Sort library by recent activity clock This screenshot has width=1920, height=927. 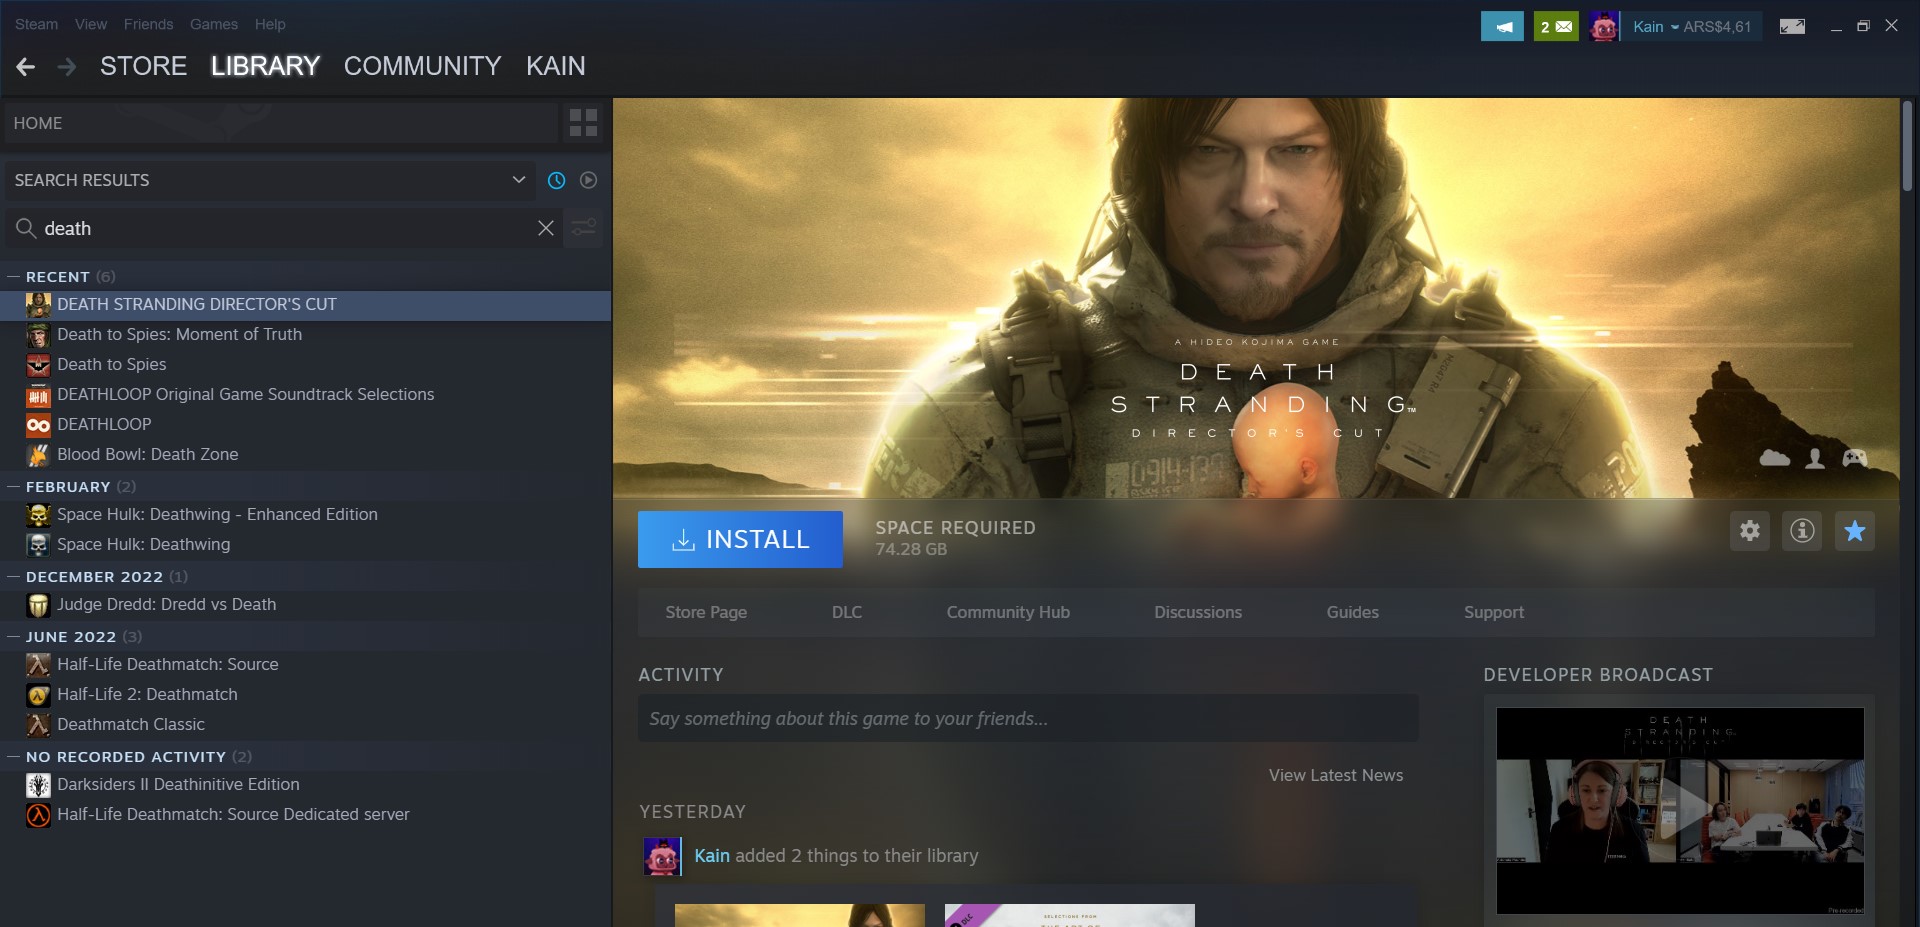point(557,180)
